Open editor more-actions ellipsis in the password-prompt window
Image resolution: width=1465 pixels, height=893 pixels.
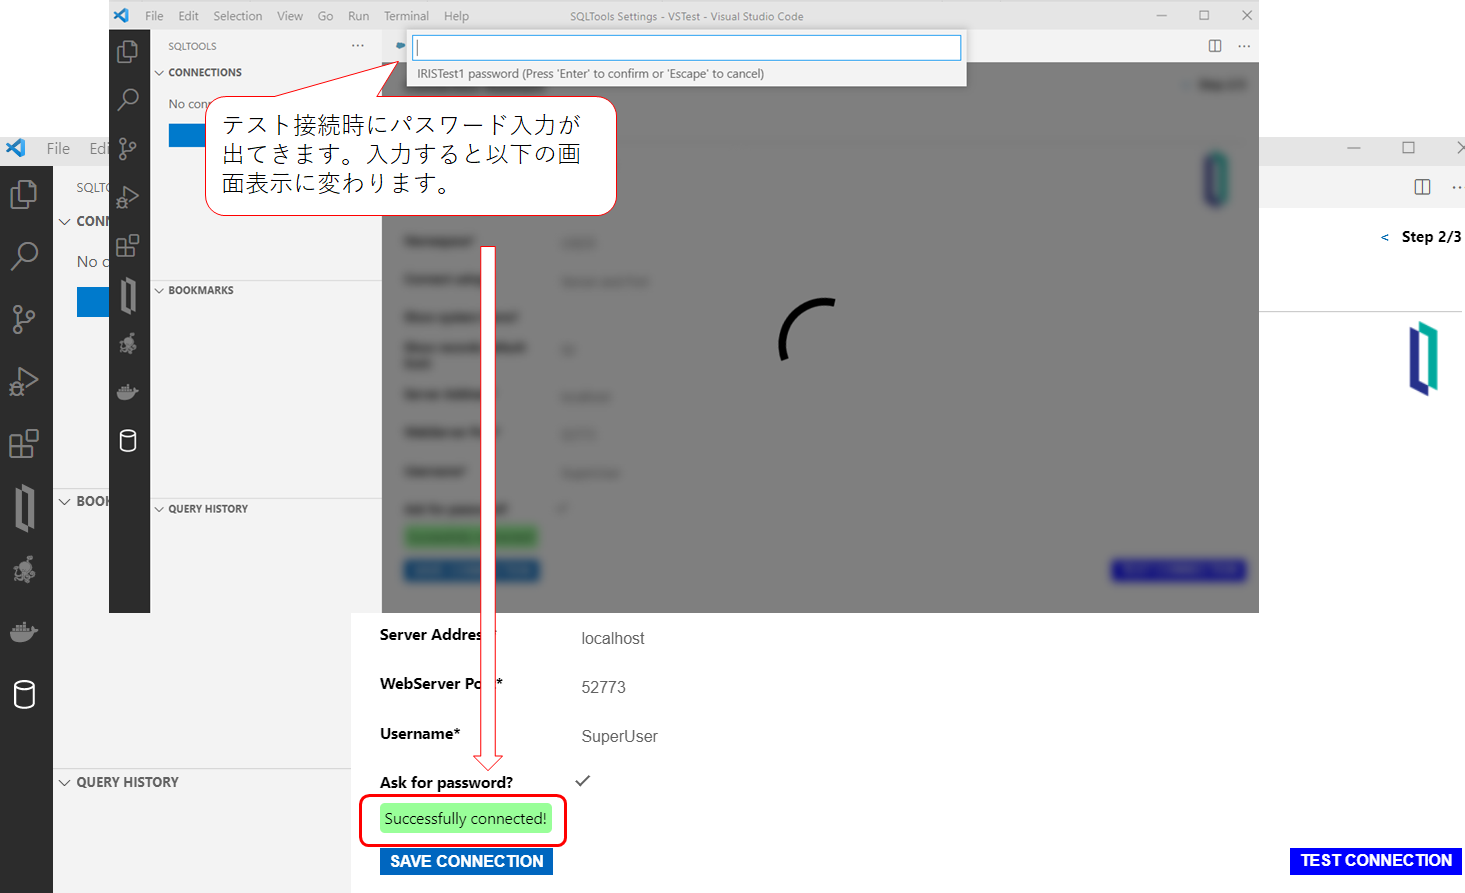[x=1244, y=46]
